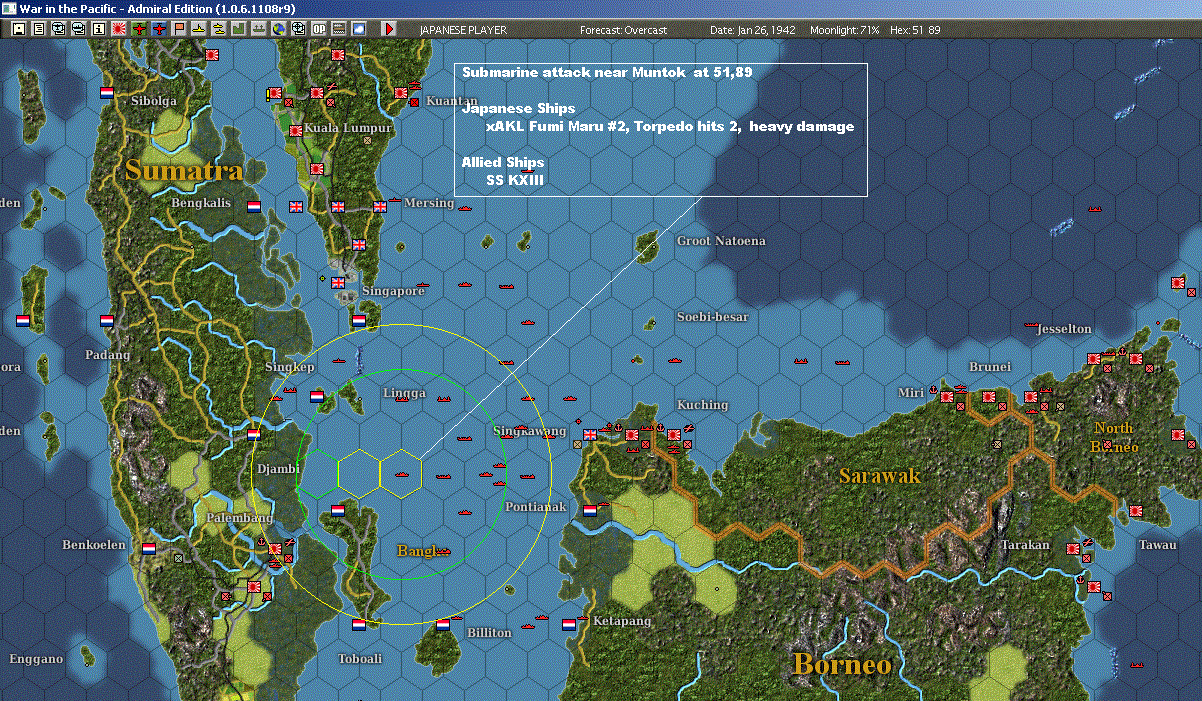Viewport: 1202px width, 701px height.
Task: Select the Dutch flag left of Ketapang
Action: pos(569,624)
